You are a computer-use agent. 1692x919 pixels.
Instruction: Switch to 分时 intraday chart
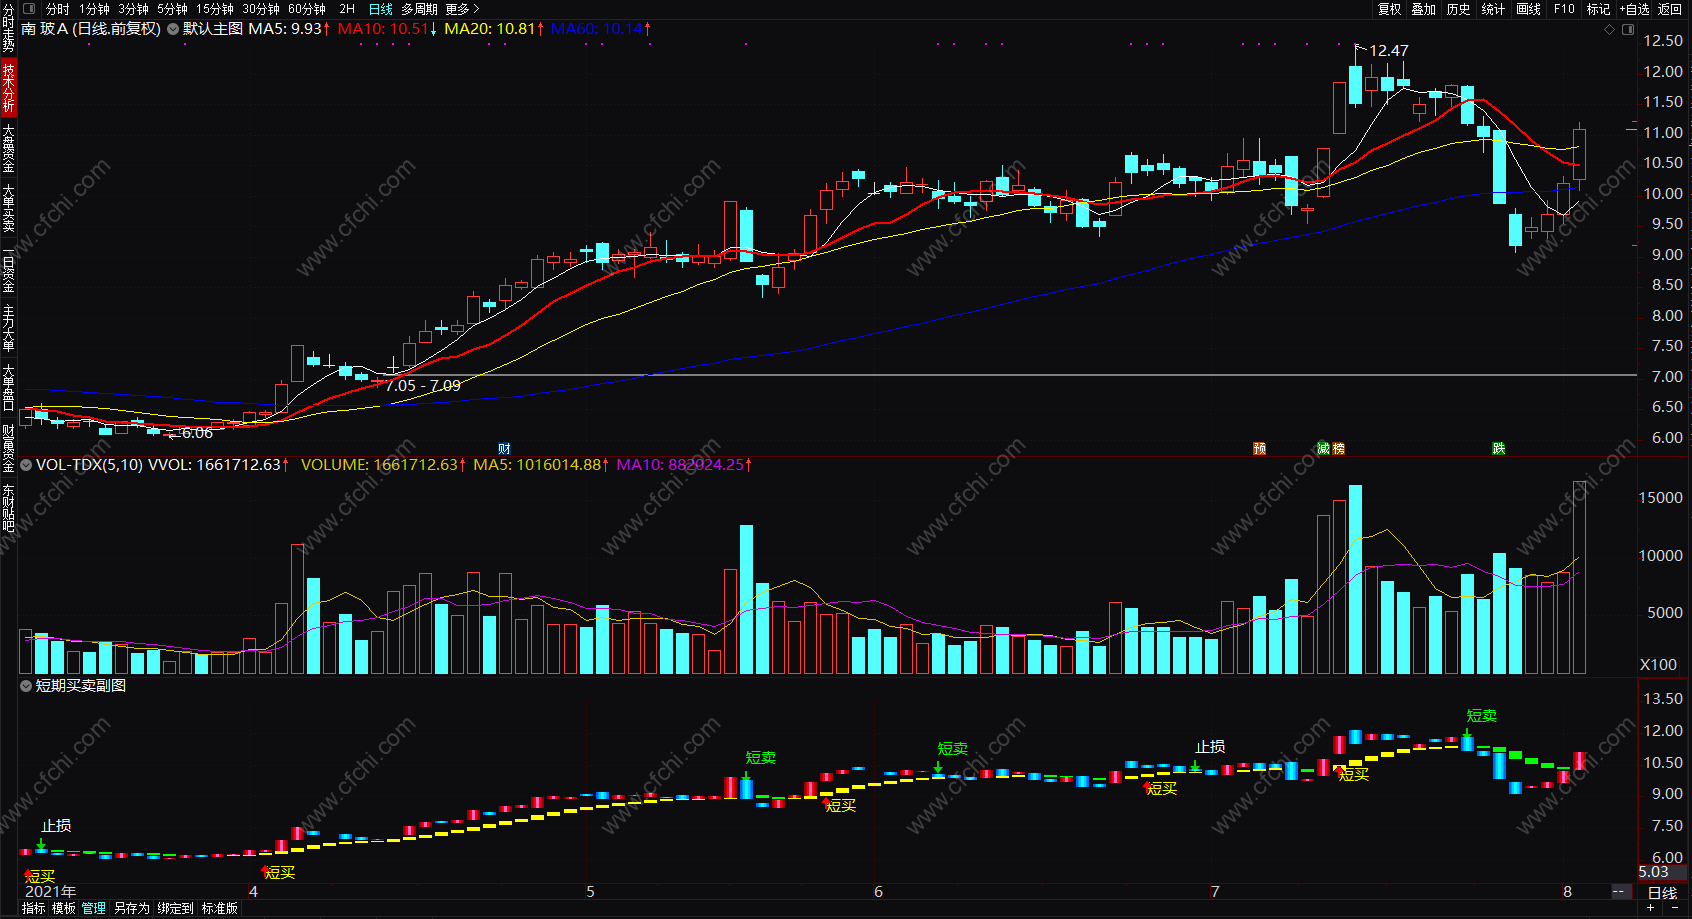[x=57, y=9]
